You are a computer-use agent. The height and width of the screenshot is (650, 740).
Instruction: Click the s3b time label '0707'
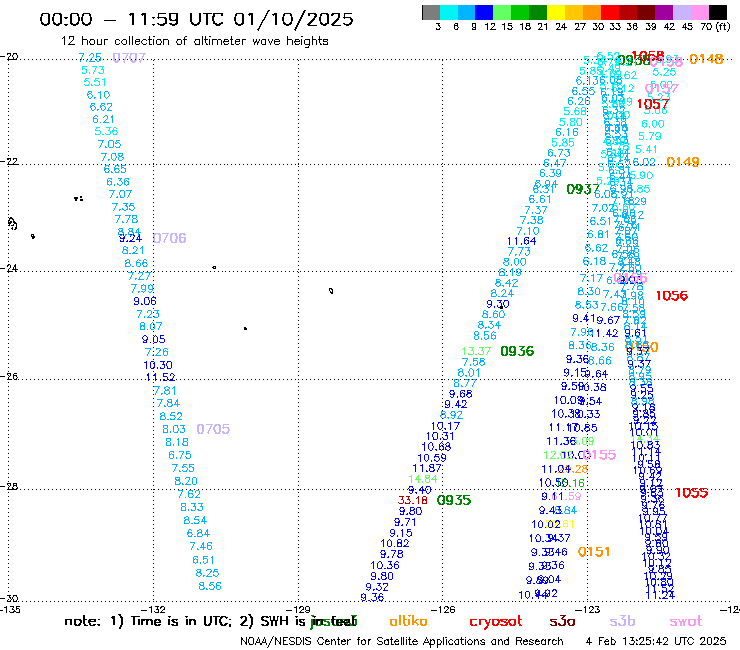(129, 58)
